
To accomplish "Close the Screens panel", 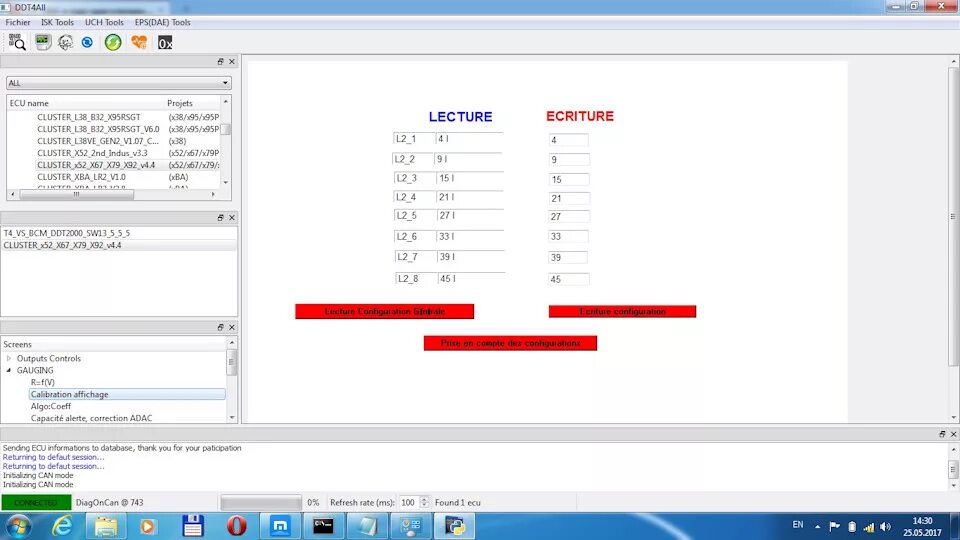I will point(231,328).
